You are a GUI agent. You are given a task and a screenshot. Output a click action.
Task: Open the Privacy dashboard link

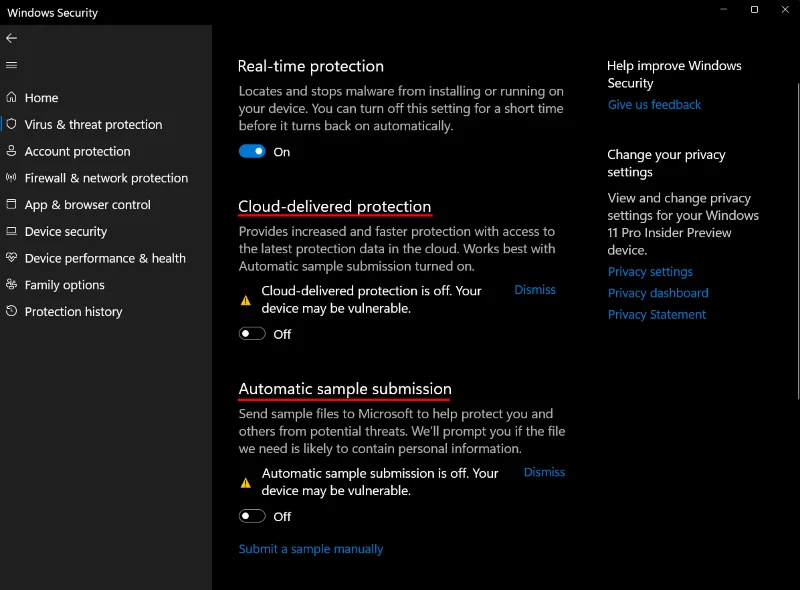click(657, 293)
